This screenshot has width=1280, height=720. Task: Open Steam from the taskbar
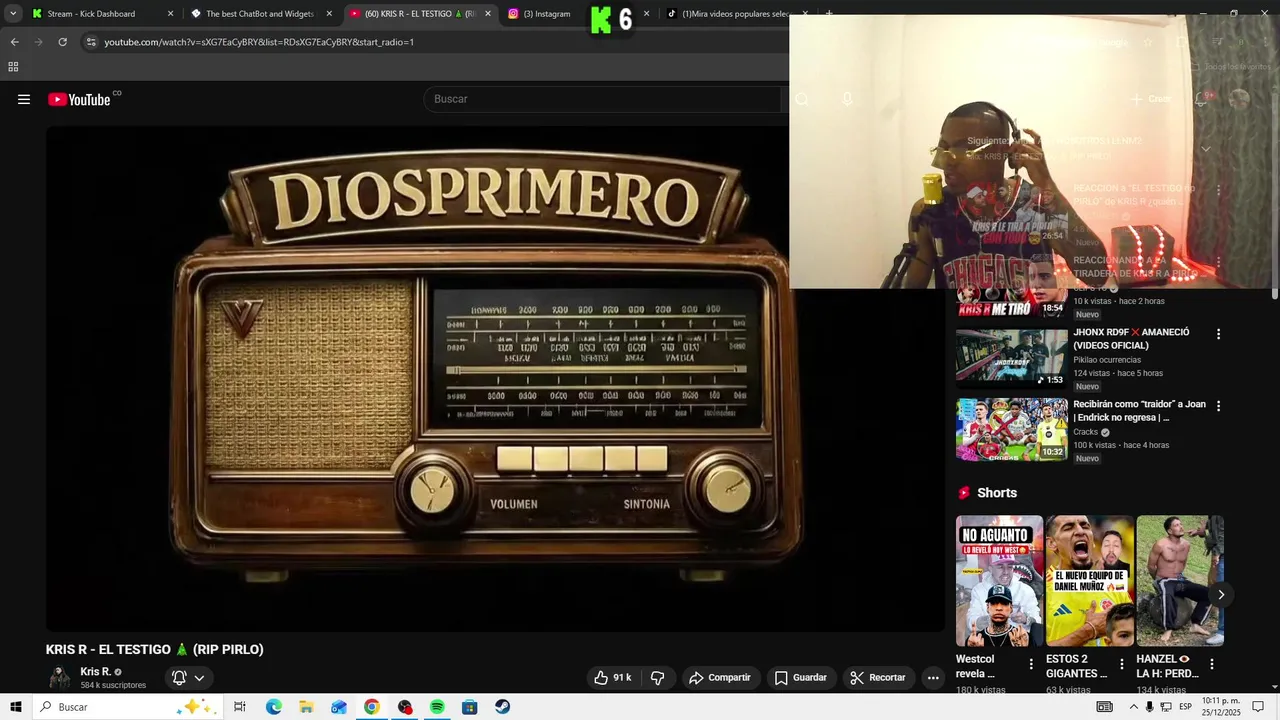(x=502, y=707)
